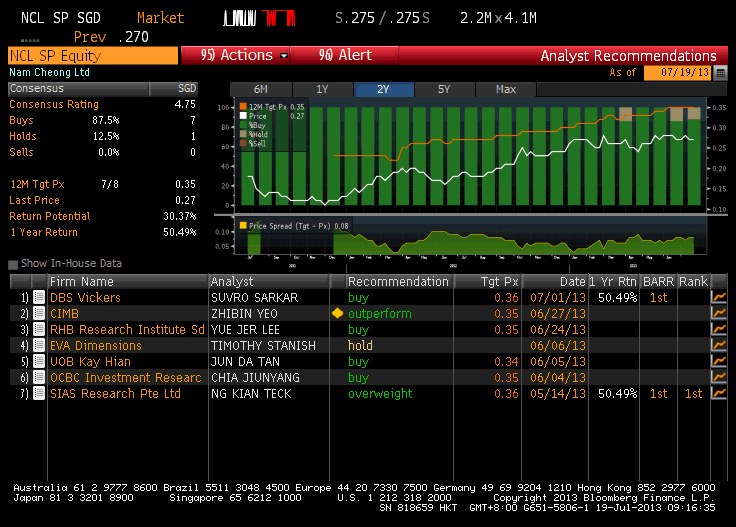Select the 2Y chart range tab

coord(383,89)
